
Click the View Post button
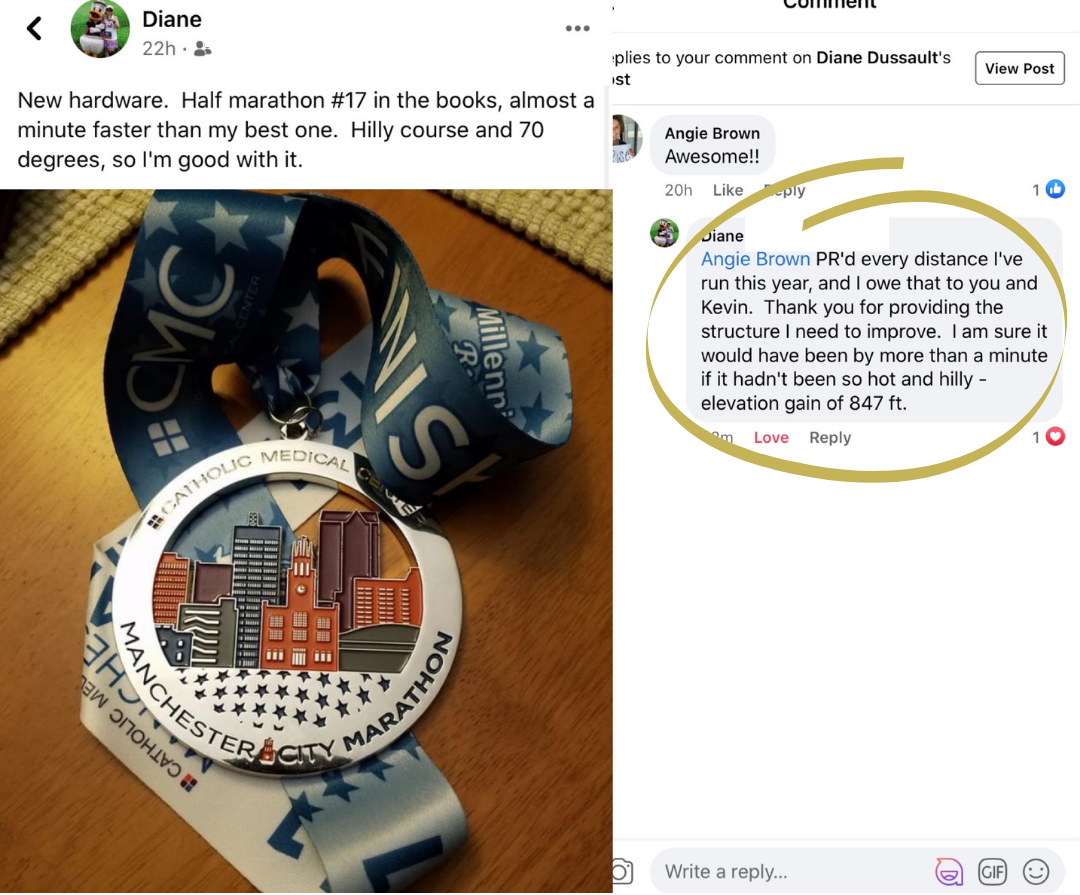[1019, 68]
